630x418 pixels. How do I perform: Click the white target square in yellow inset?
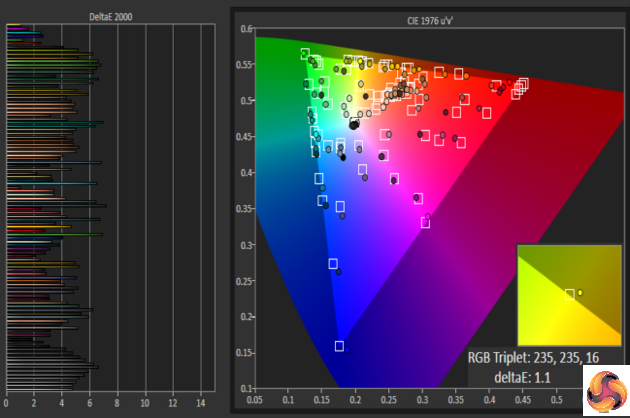click(569, 295)
